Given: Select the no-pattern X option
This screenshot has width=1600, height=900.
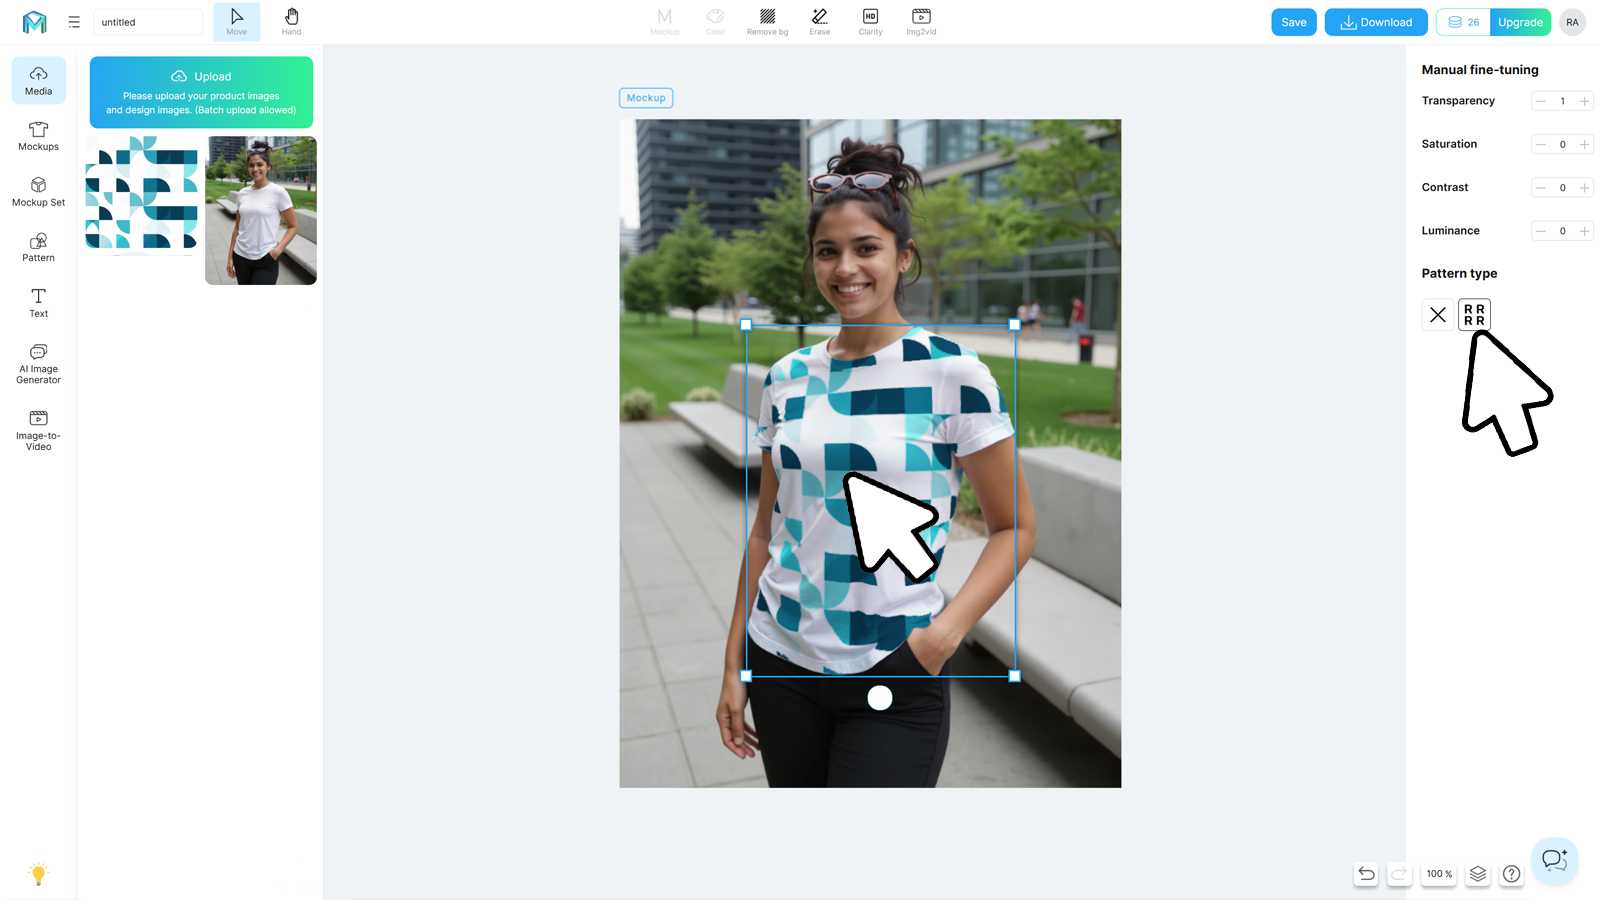Looking at the screenshot, I should pos(1438,315).
